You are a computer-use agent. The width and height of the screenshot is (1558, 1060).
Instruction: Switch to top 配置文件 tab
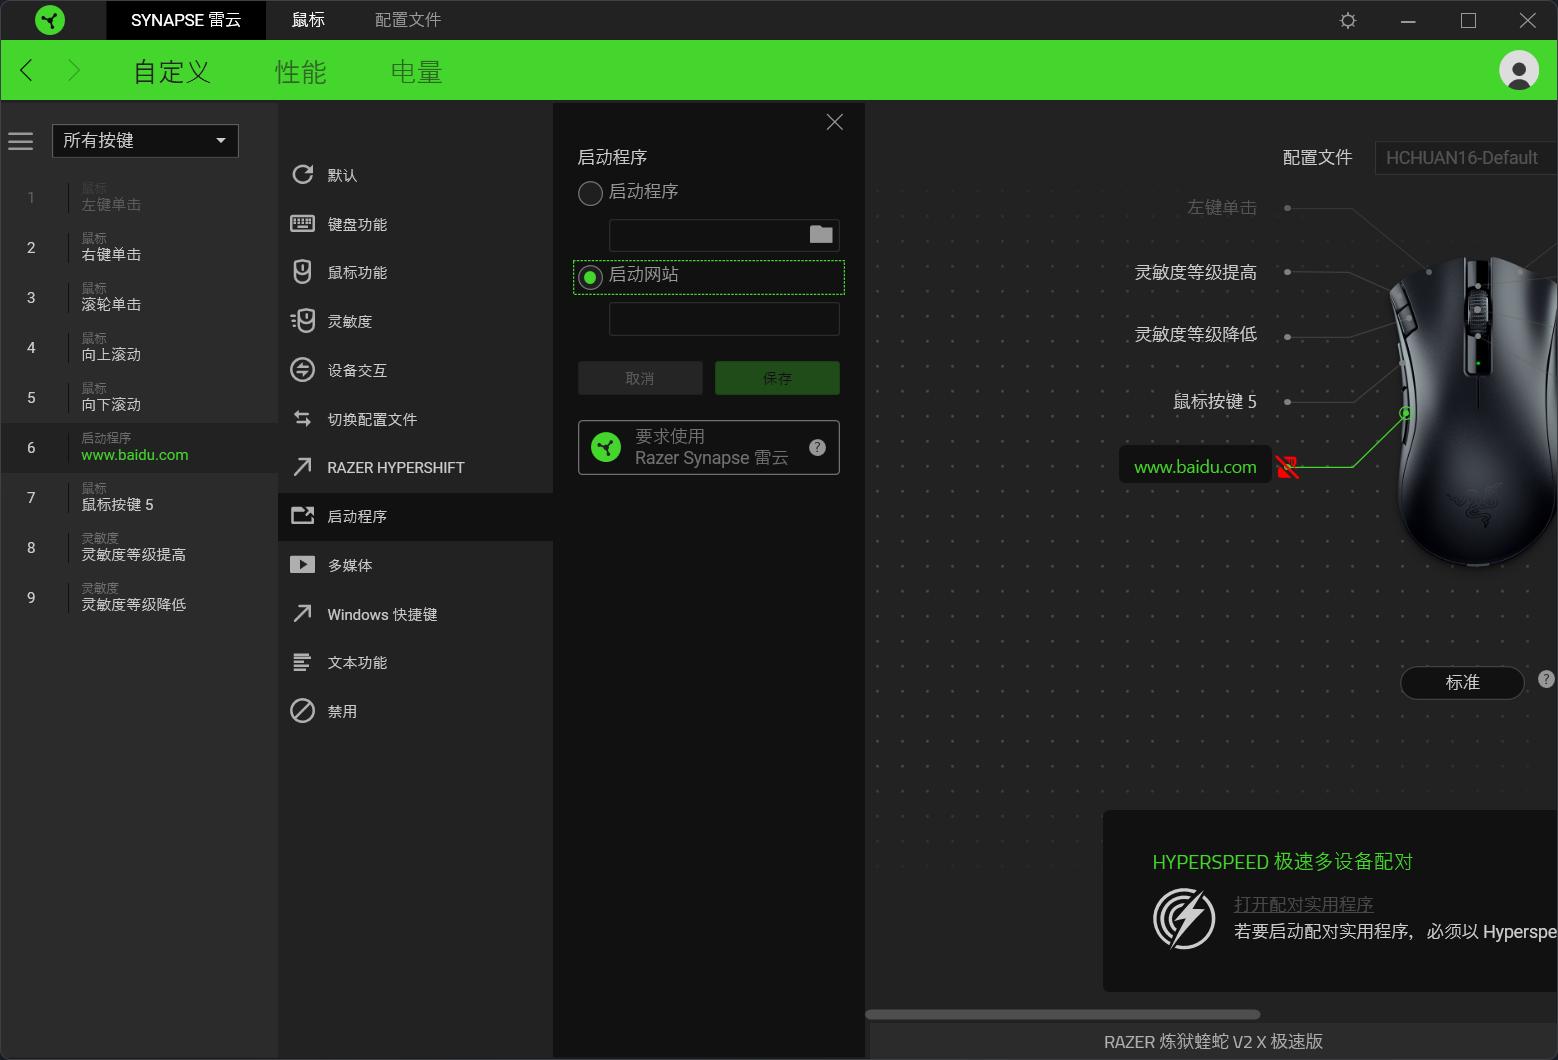(408, 20)
